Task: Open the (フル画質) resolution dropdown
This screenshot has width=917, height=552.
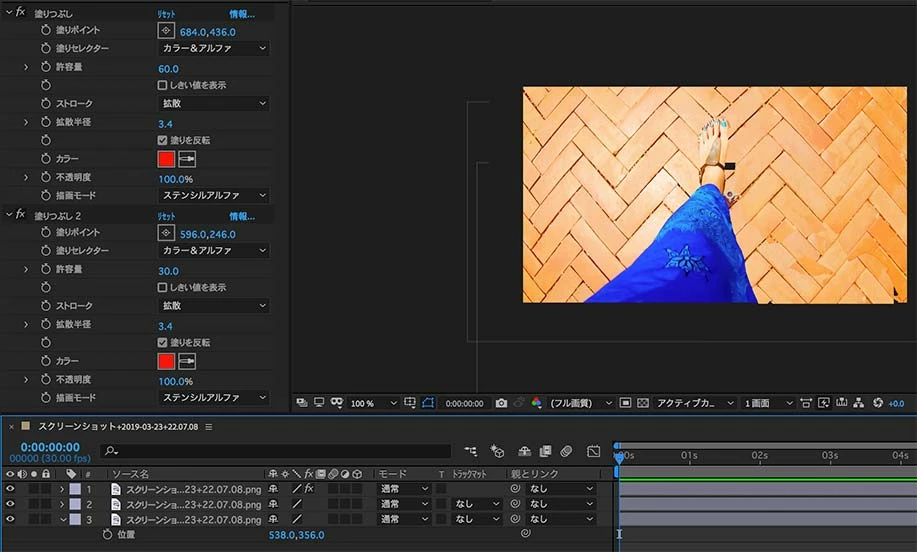Action: (x=581, y=403)
